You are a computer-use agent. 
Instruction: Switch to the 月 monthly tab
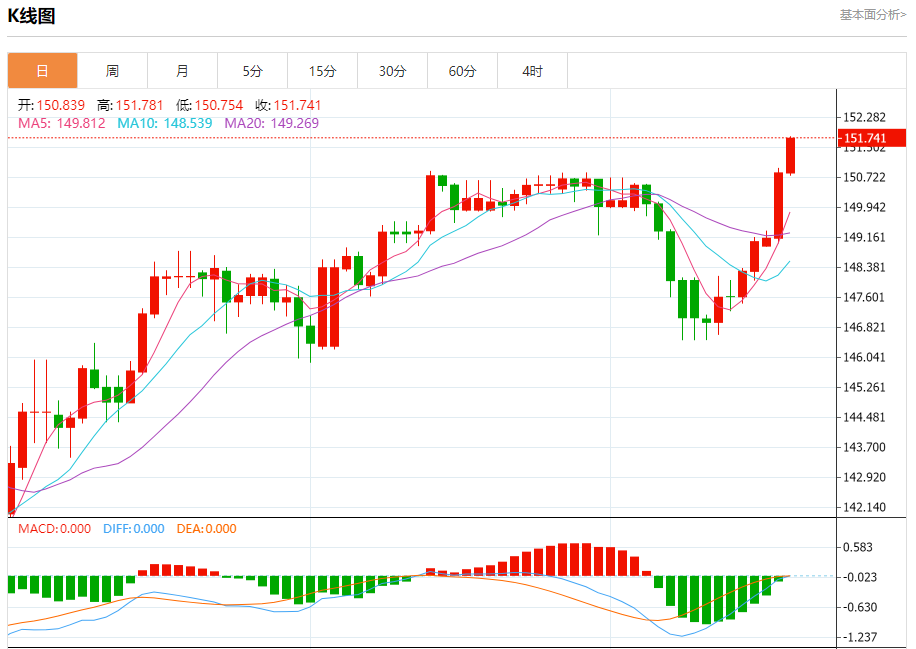coord(182,71)
